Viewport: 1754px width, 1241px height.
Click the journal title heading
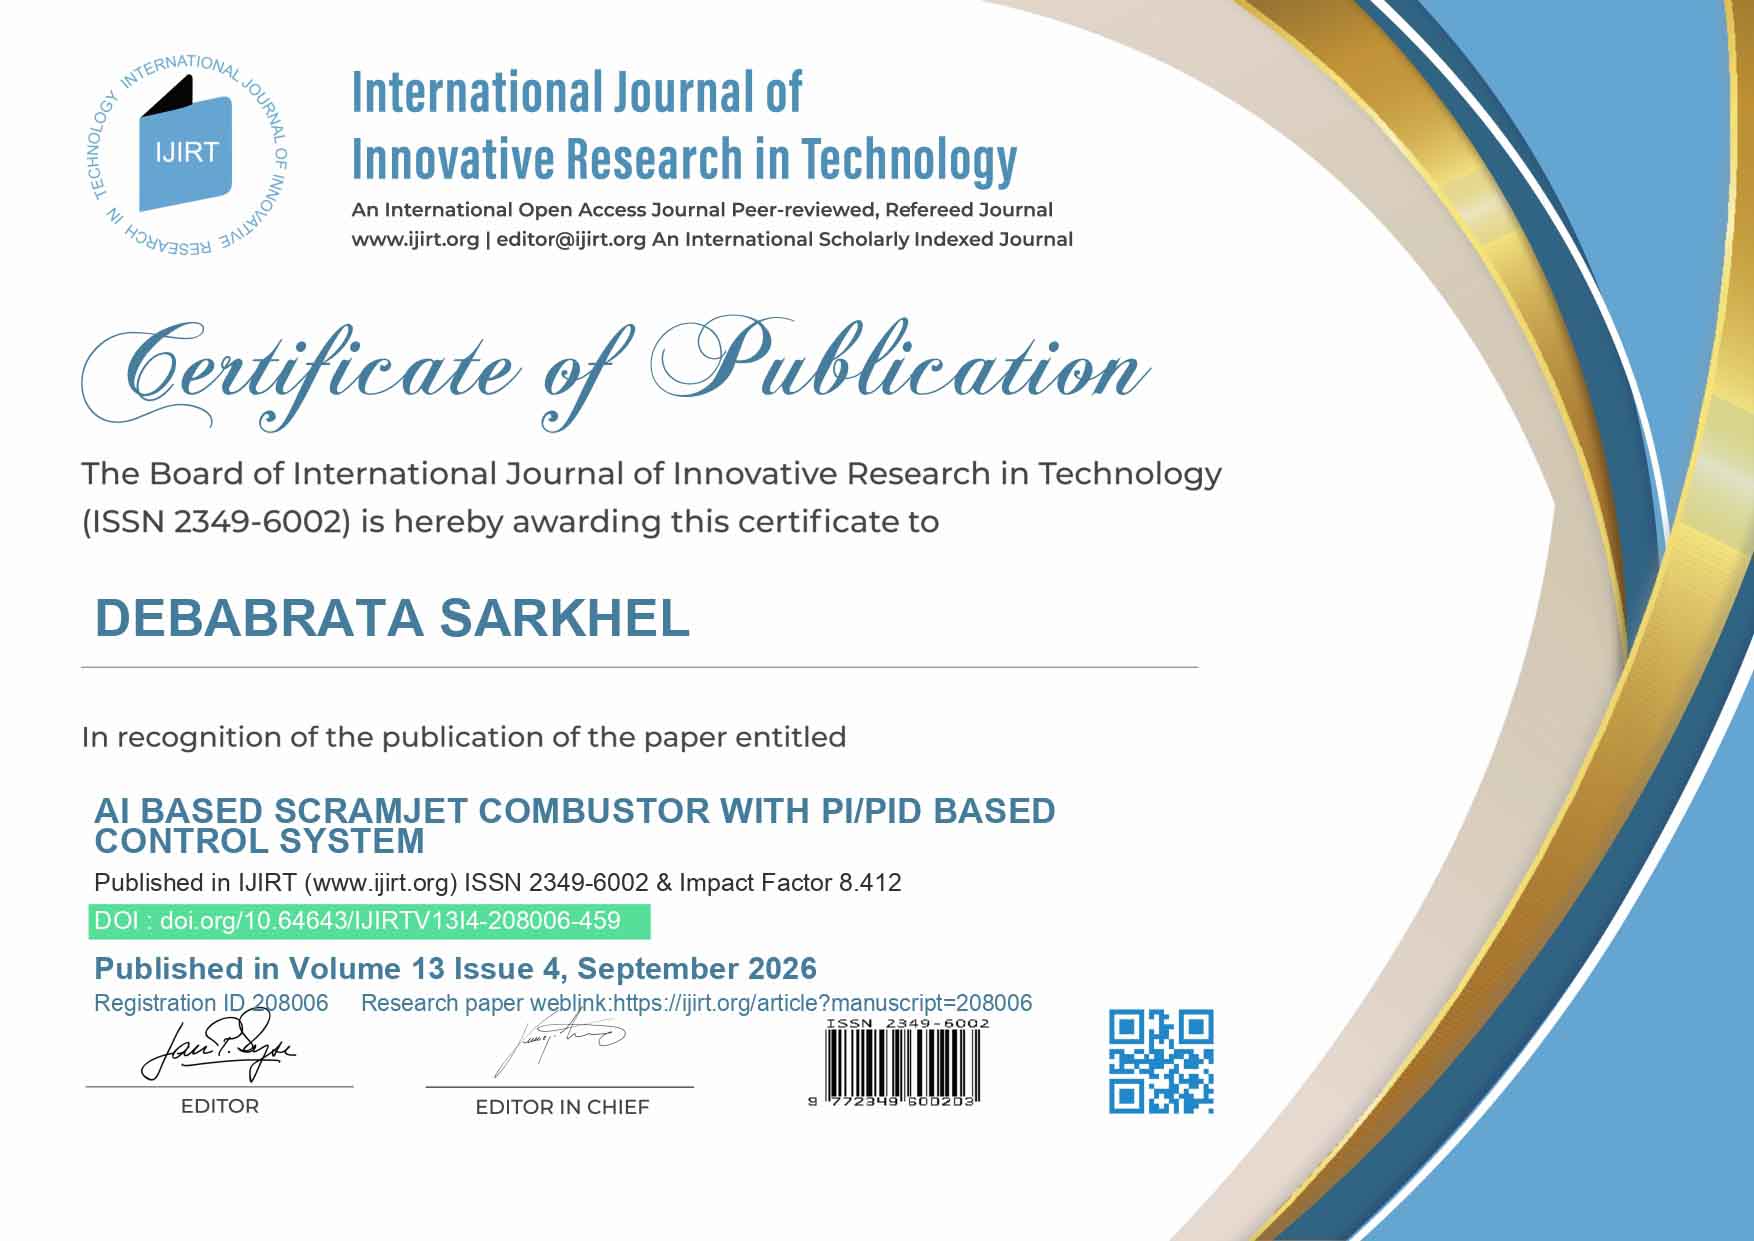pos(684,127)
